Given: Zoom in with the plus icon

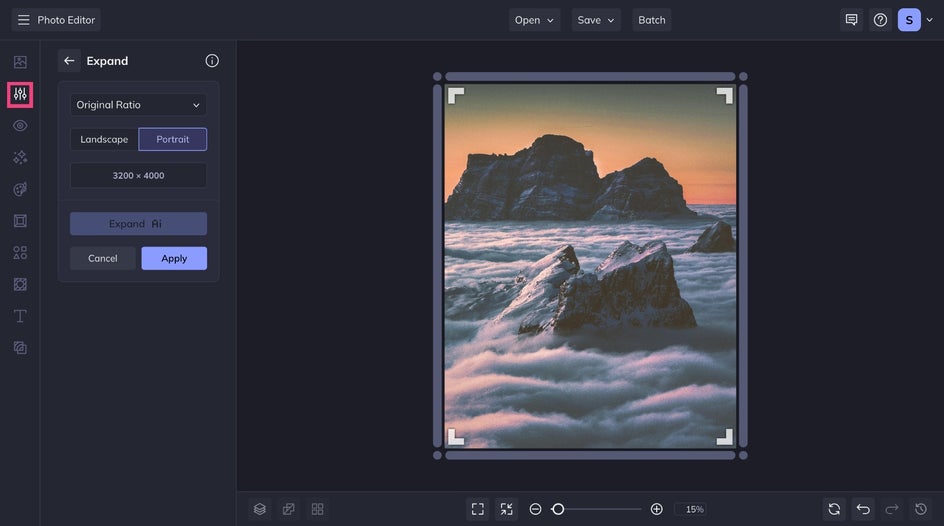Looking at the screenshot, I should [x=657, y=509].
